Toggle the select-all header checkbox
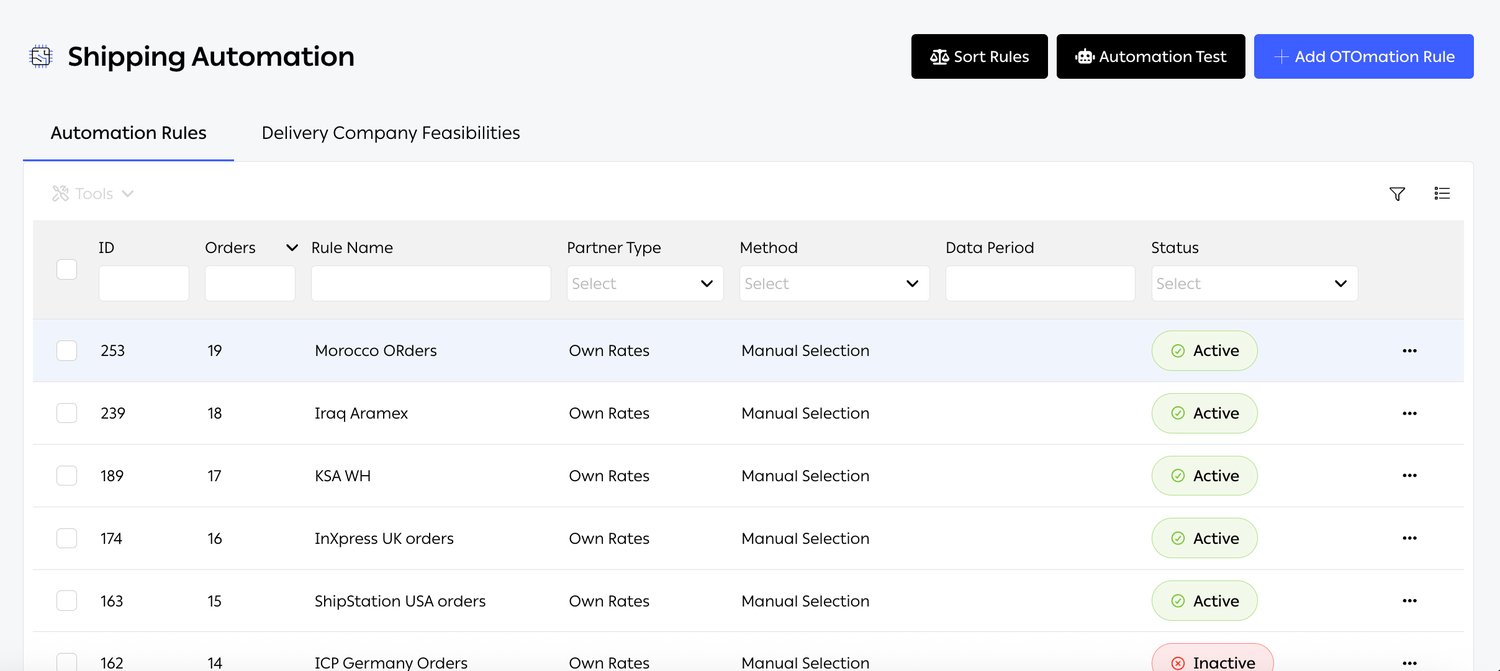Viewport: 1500px width, 671px height. [67, 269]
